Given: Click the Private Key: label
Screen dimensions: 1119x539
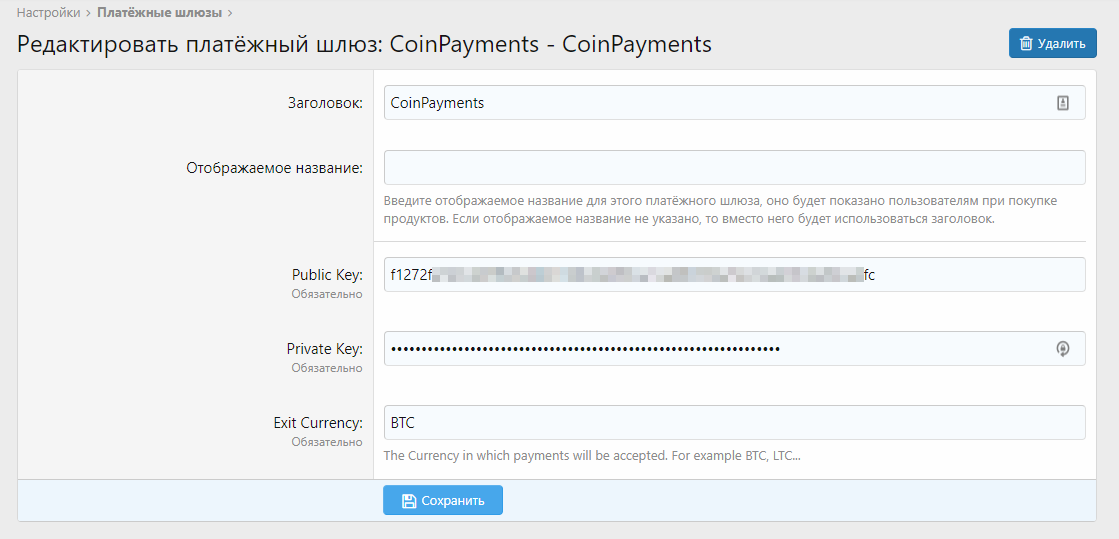Looking at the screenshot, I should [324, 349].
